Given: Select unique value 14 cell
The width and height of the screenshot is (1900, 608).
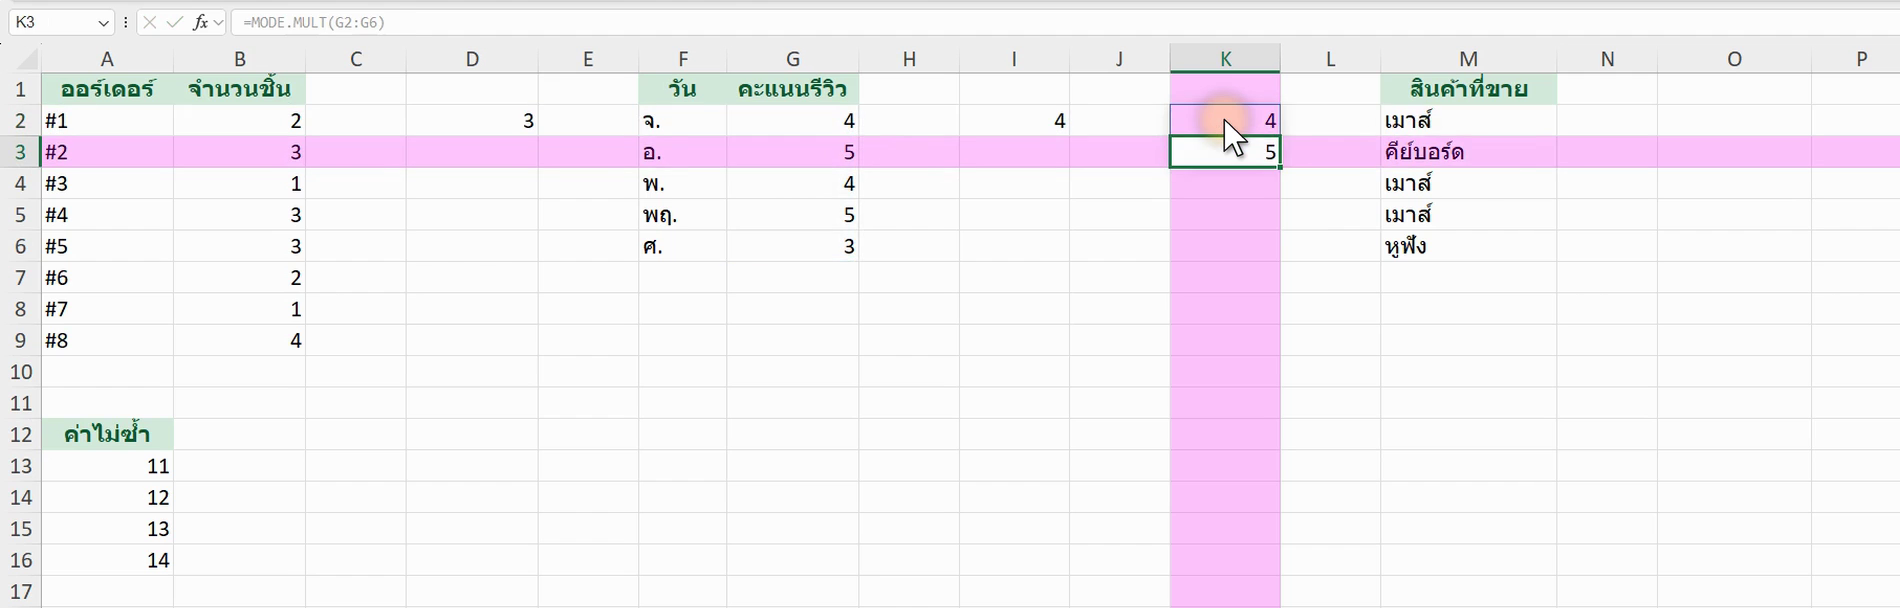Looking at the screenshot, I should [107, 560].
